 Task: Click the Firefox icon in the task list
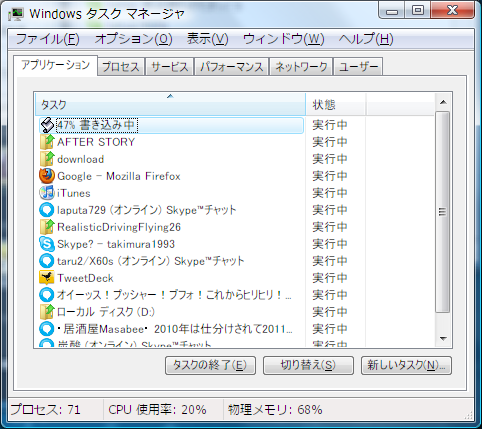(47, 176)
